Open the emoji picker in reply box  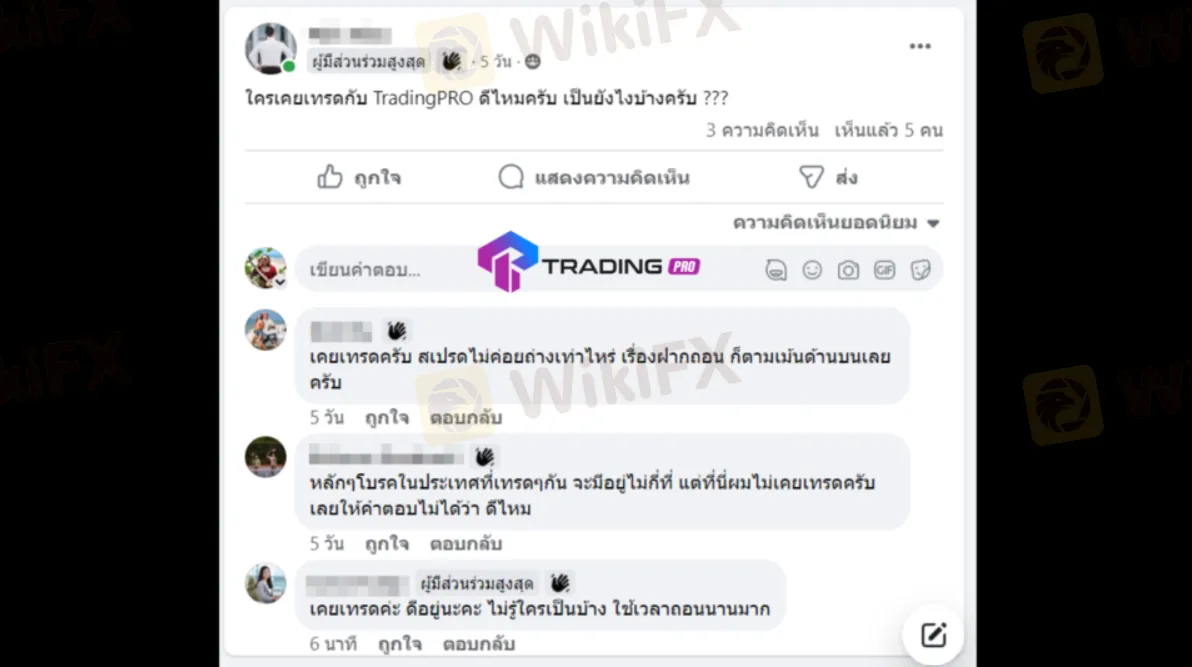click(812, 270)
